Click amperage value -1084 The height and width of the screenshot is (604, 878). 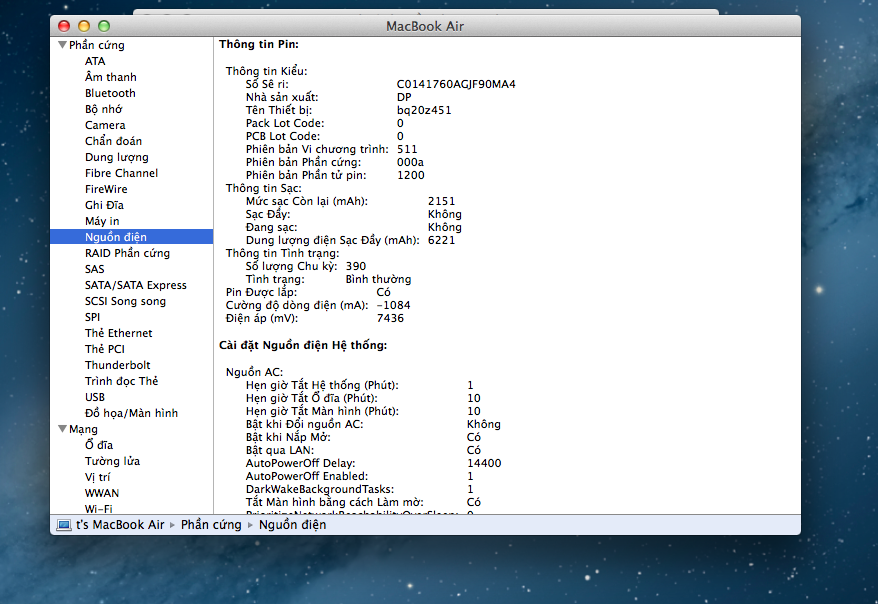click(x=394, y=305)
